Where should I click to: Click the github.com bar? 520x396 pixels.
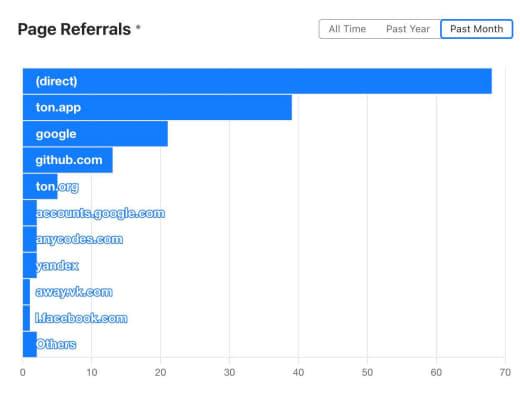[68, 160]
